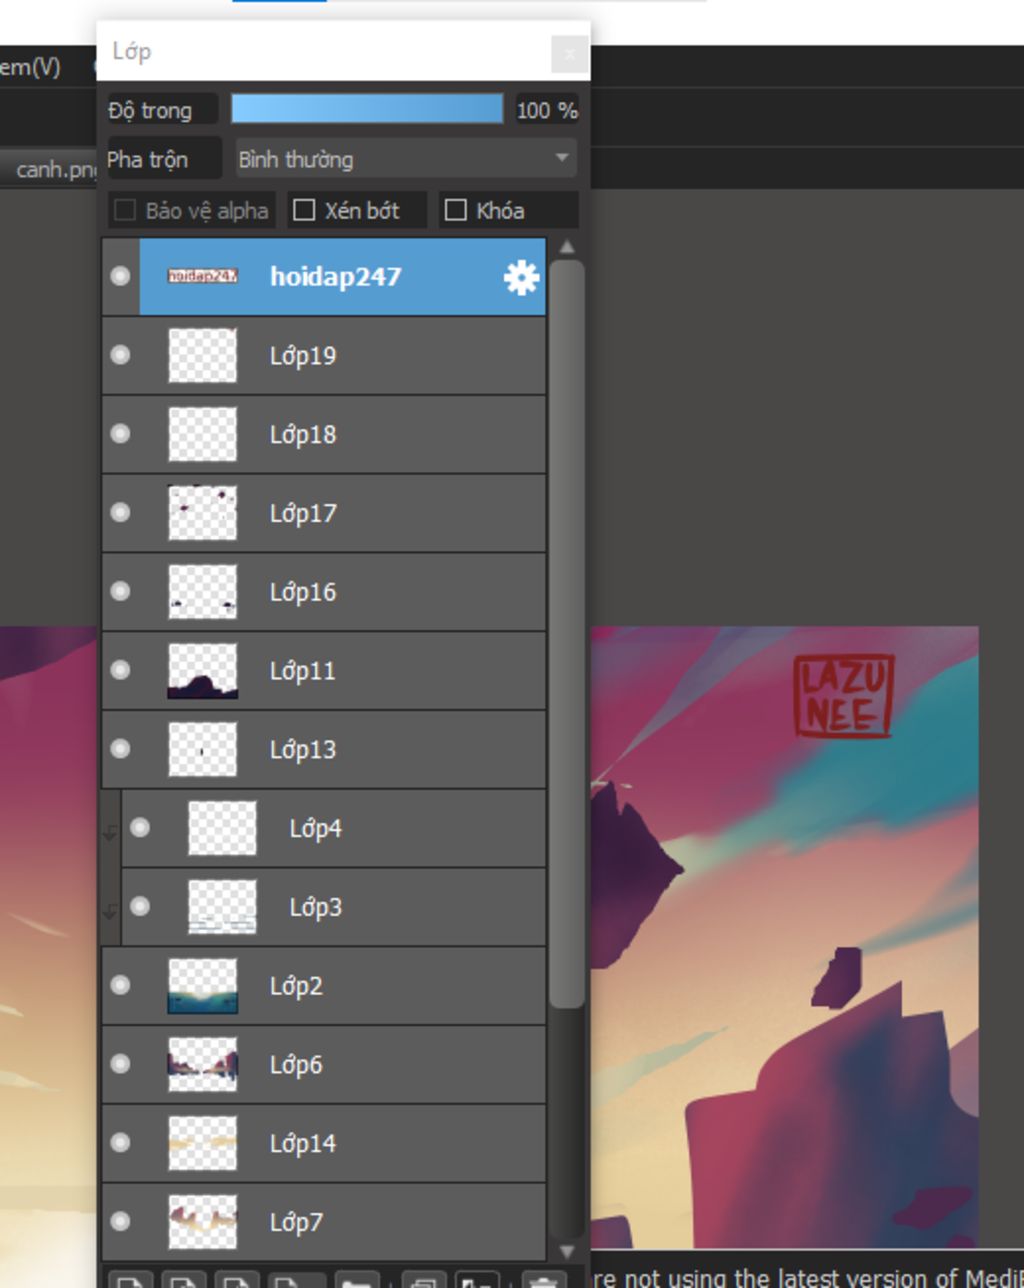Click the layer list scrollbar thumb
1024x1288 pixels.
click(x=567, y=633)
